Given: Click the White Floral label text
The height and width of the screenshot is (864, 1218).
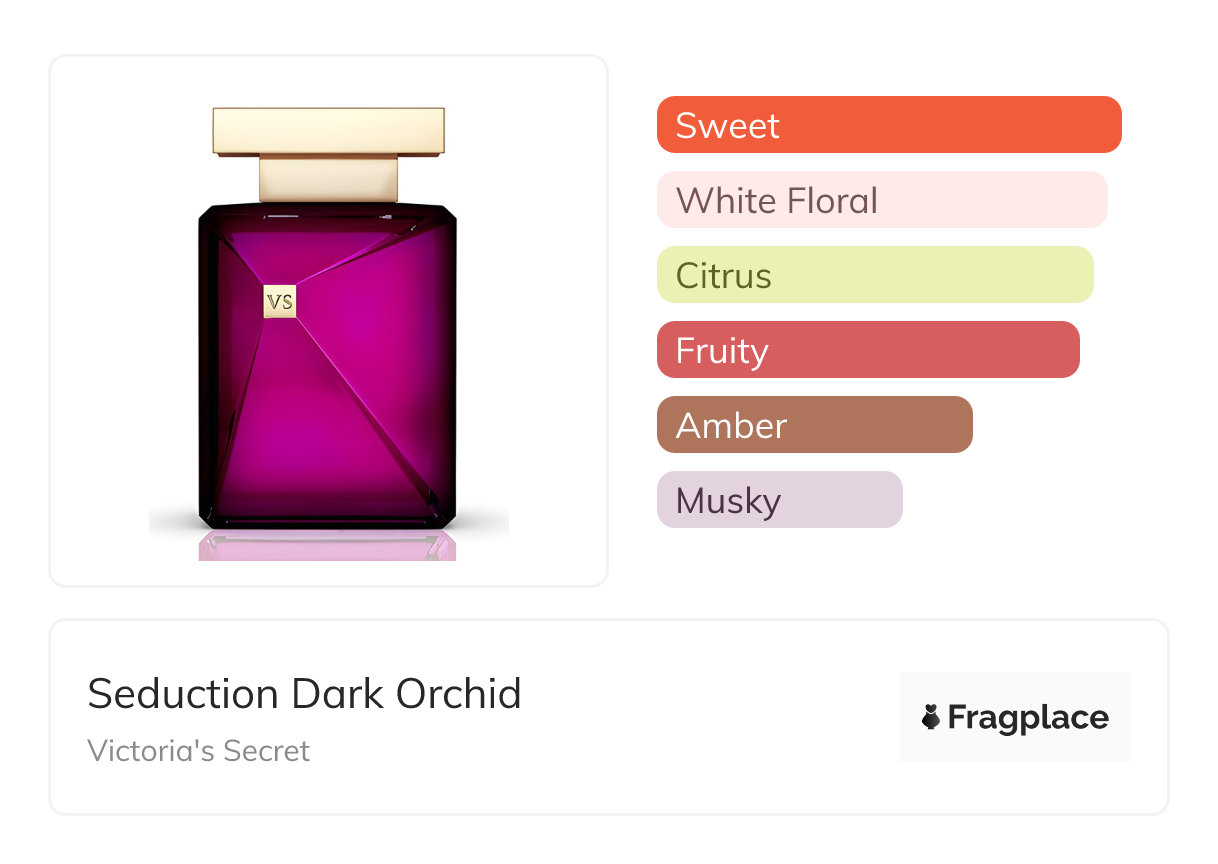Looking at the screenshot, I should [x=776, y=201].
